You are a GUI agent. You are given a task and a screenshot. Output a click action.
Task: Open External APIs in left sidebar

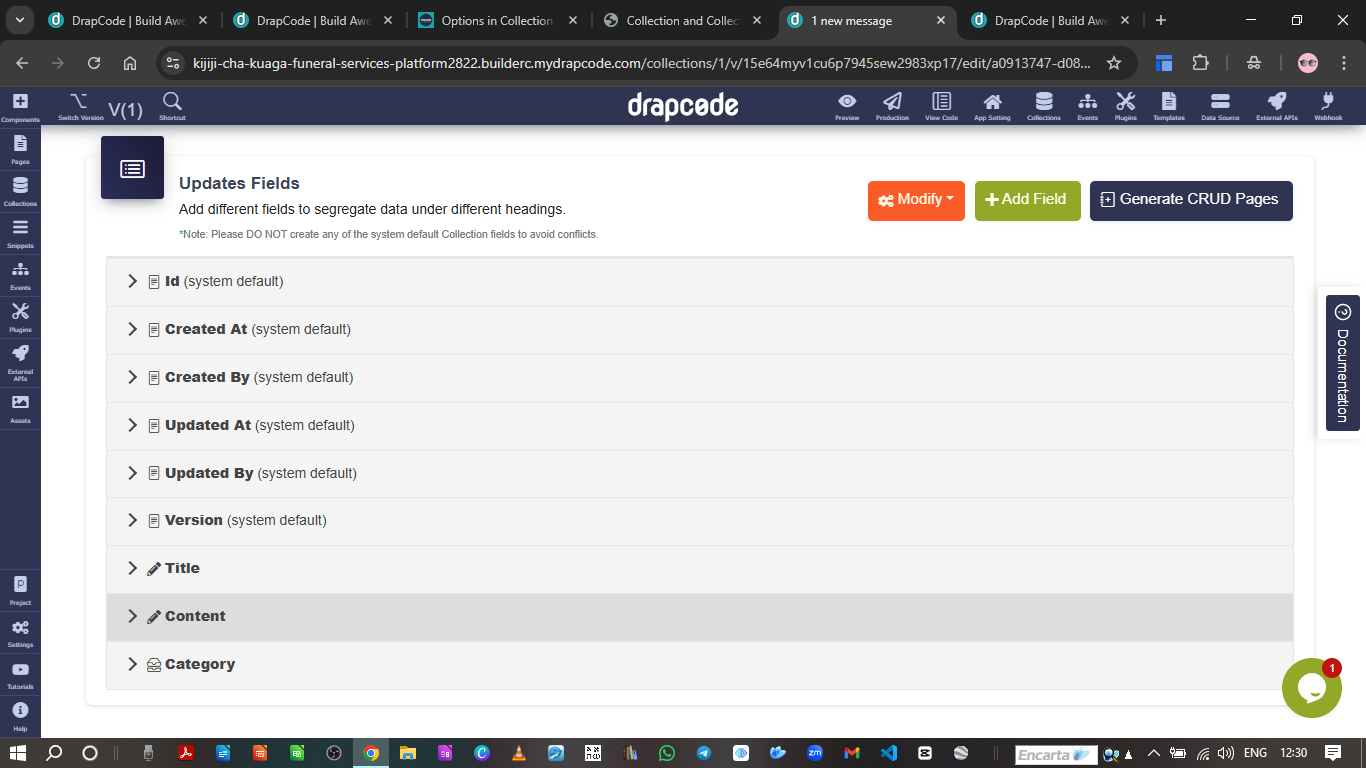coord(20,363)
